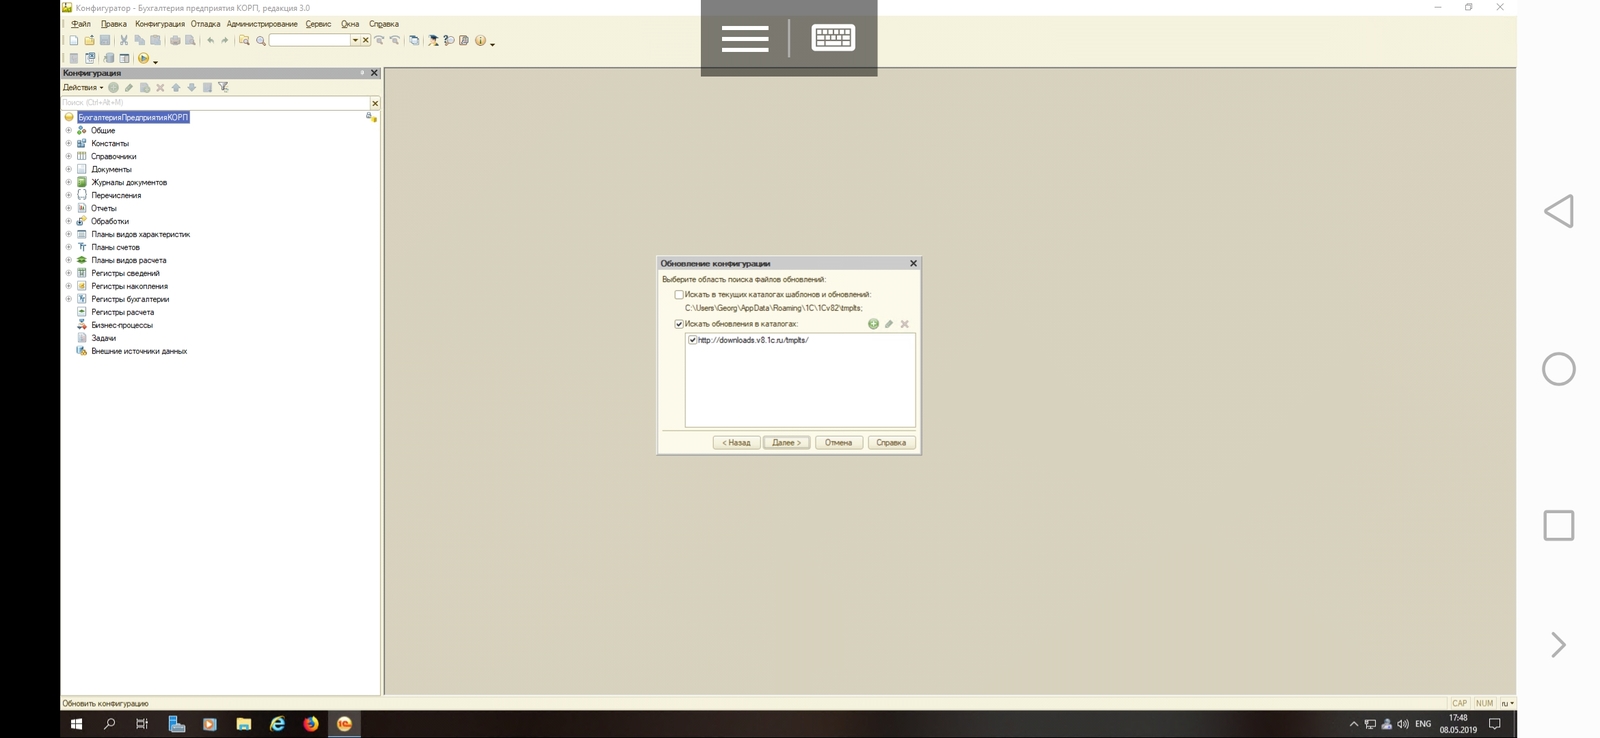Click the pencil Edit icon in Configuration panel
Image resolution: width=1600 pixels, height=738 pixels.
(129, 88)
